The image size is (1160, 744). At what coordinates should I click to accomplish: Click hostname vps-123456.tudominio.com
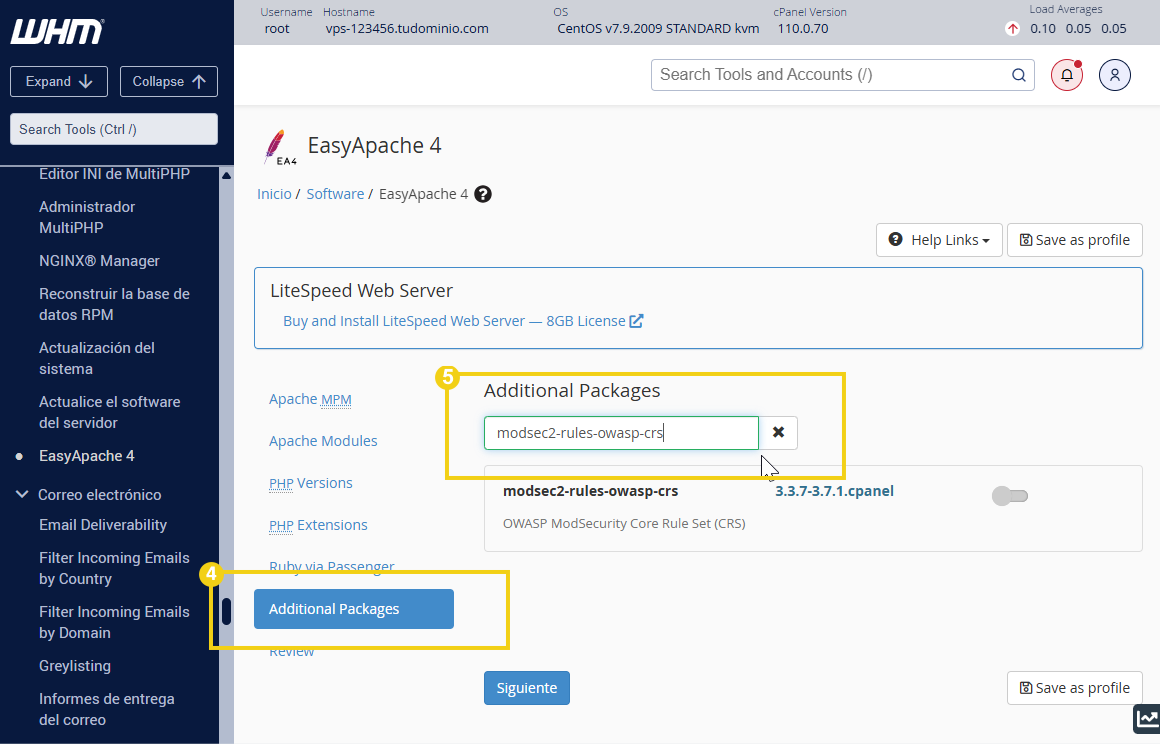(407, 29)
